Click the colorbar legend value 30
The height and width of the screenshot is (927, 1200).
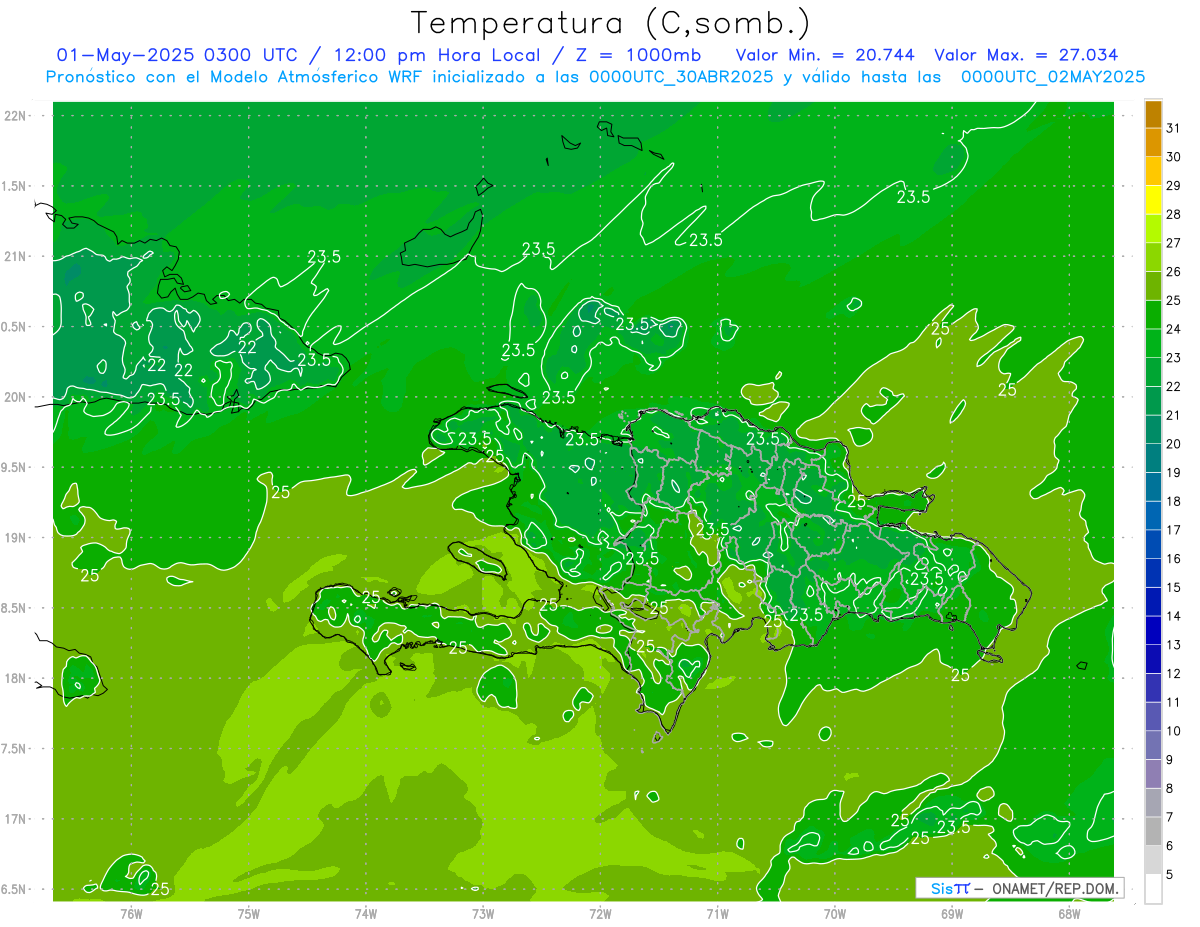pos(1174,157)
